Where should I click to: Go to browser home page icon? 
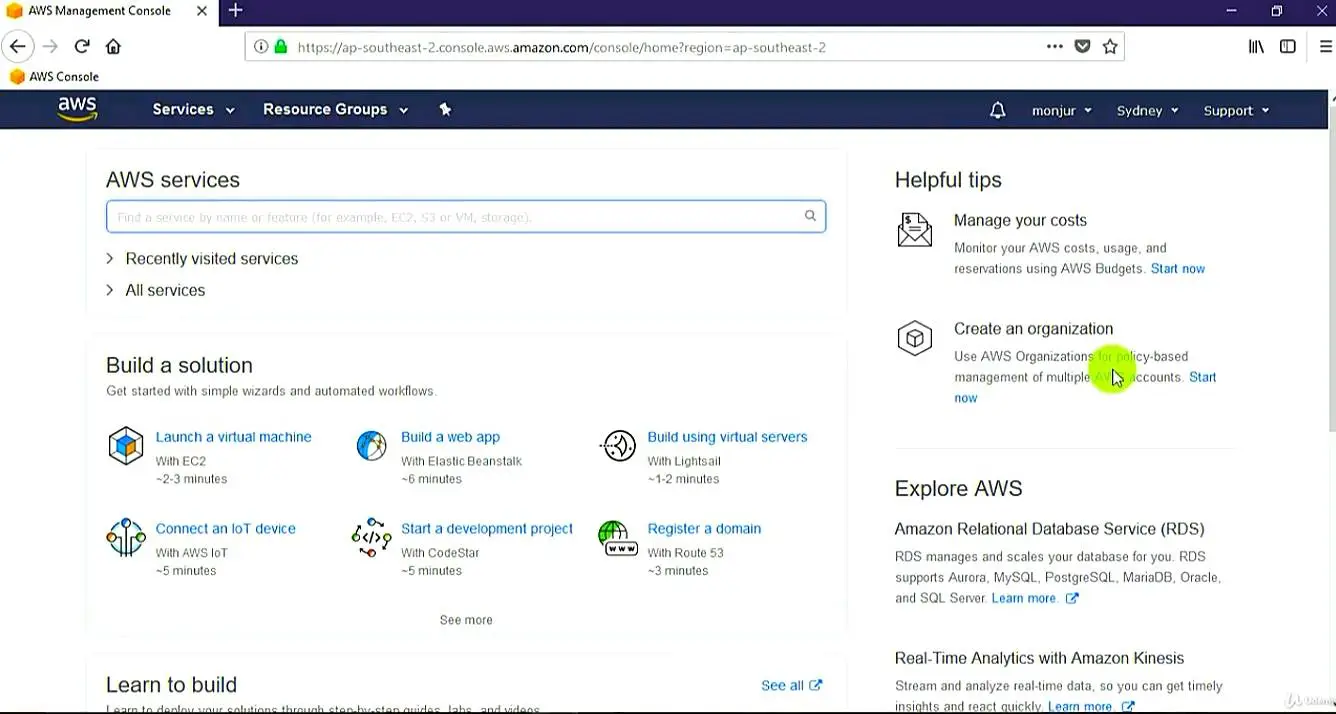113,46
